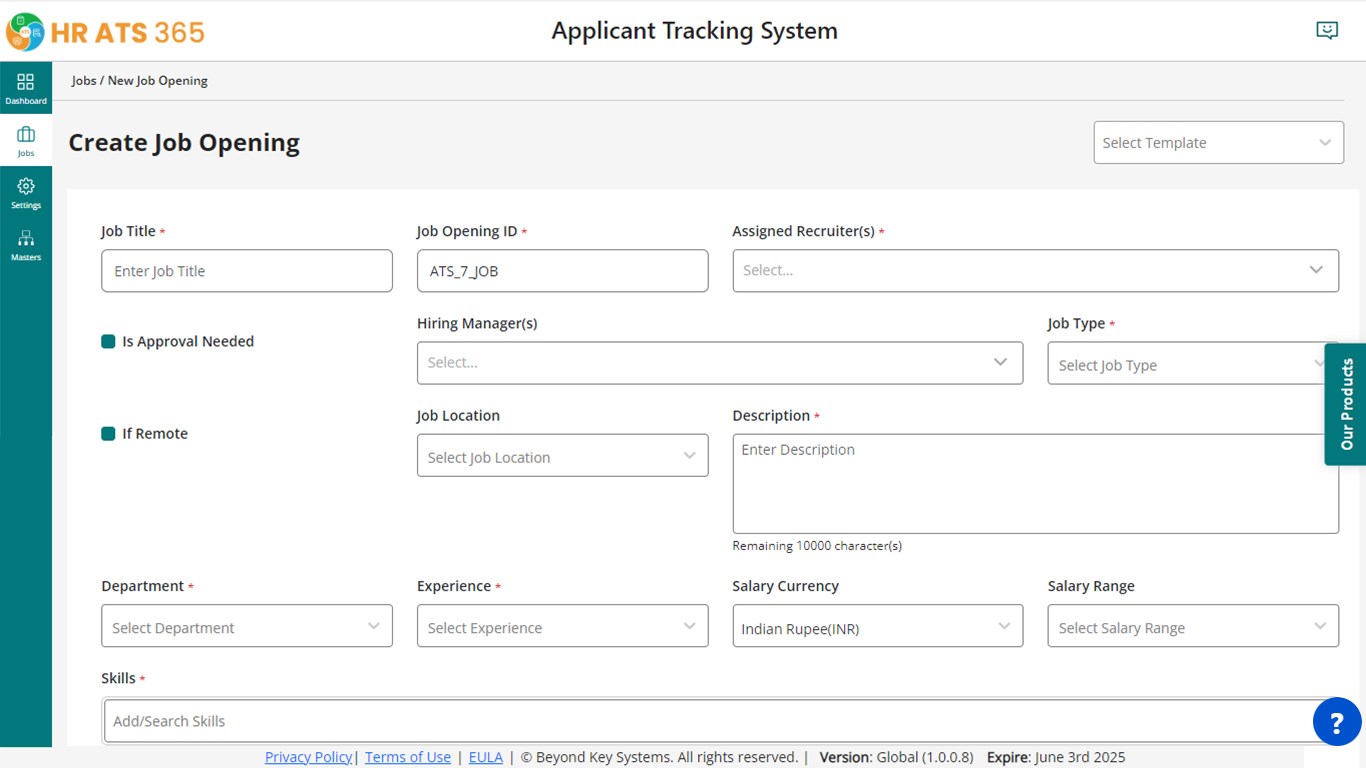Toggle the If Remote checkbox
1366x768 pixels.
(109, 434)
